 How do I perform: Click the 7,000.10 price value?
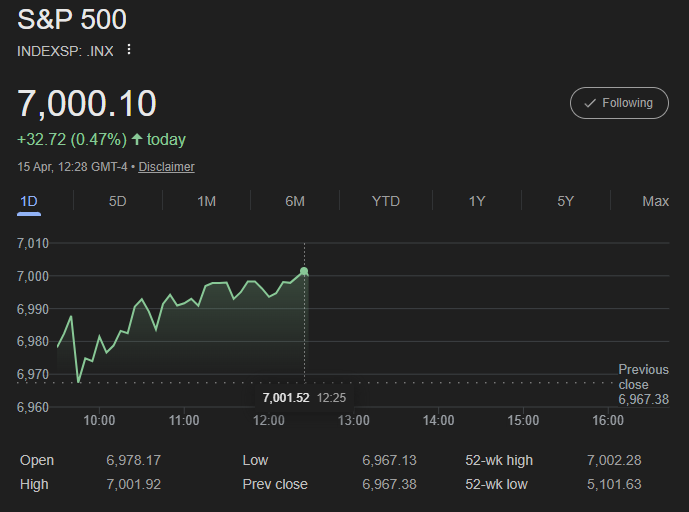[87, 104]
